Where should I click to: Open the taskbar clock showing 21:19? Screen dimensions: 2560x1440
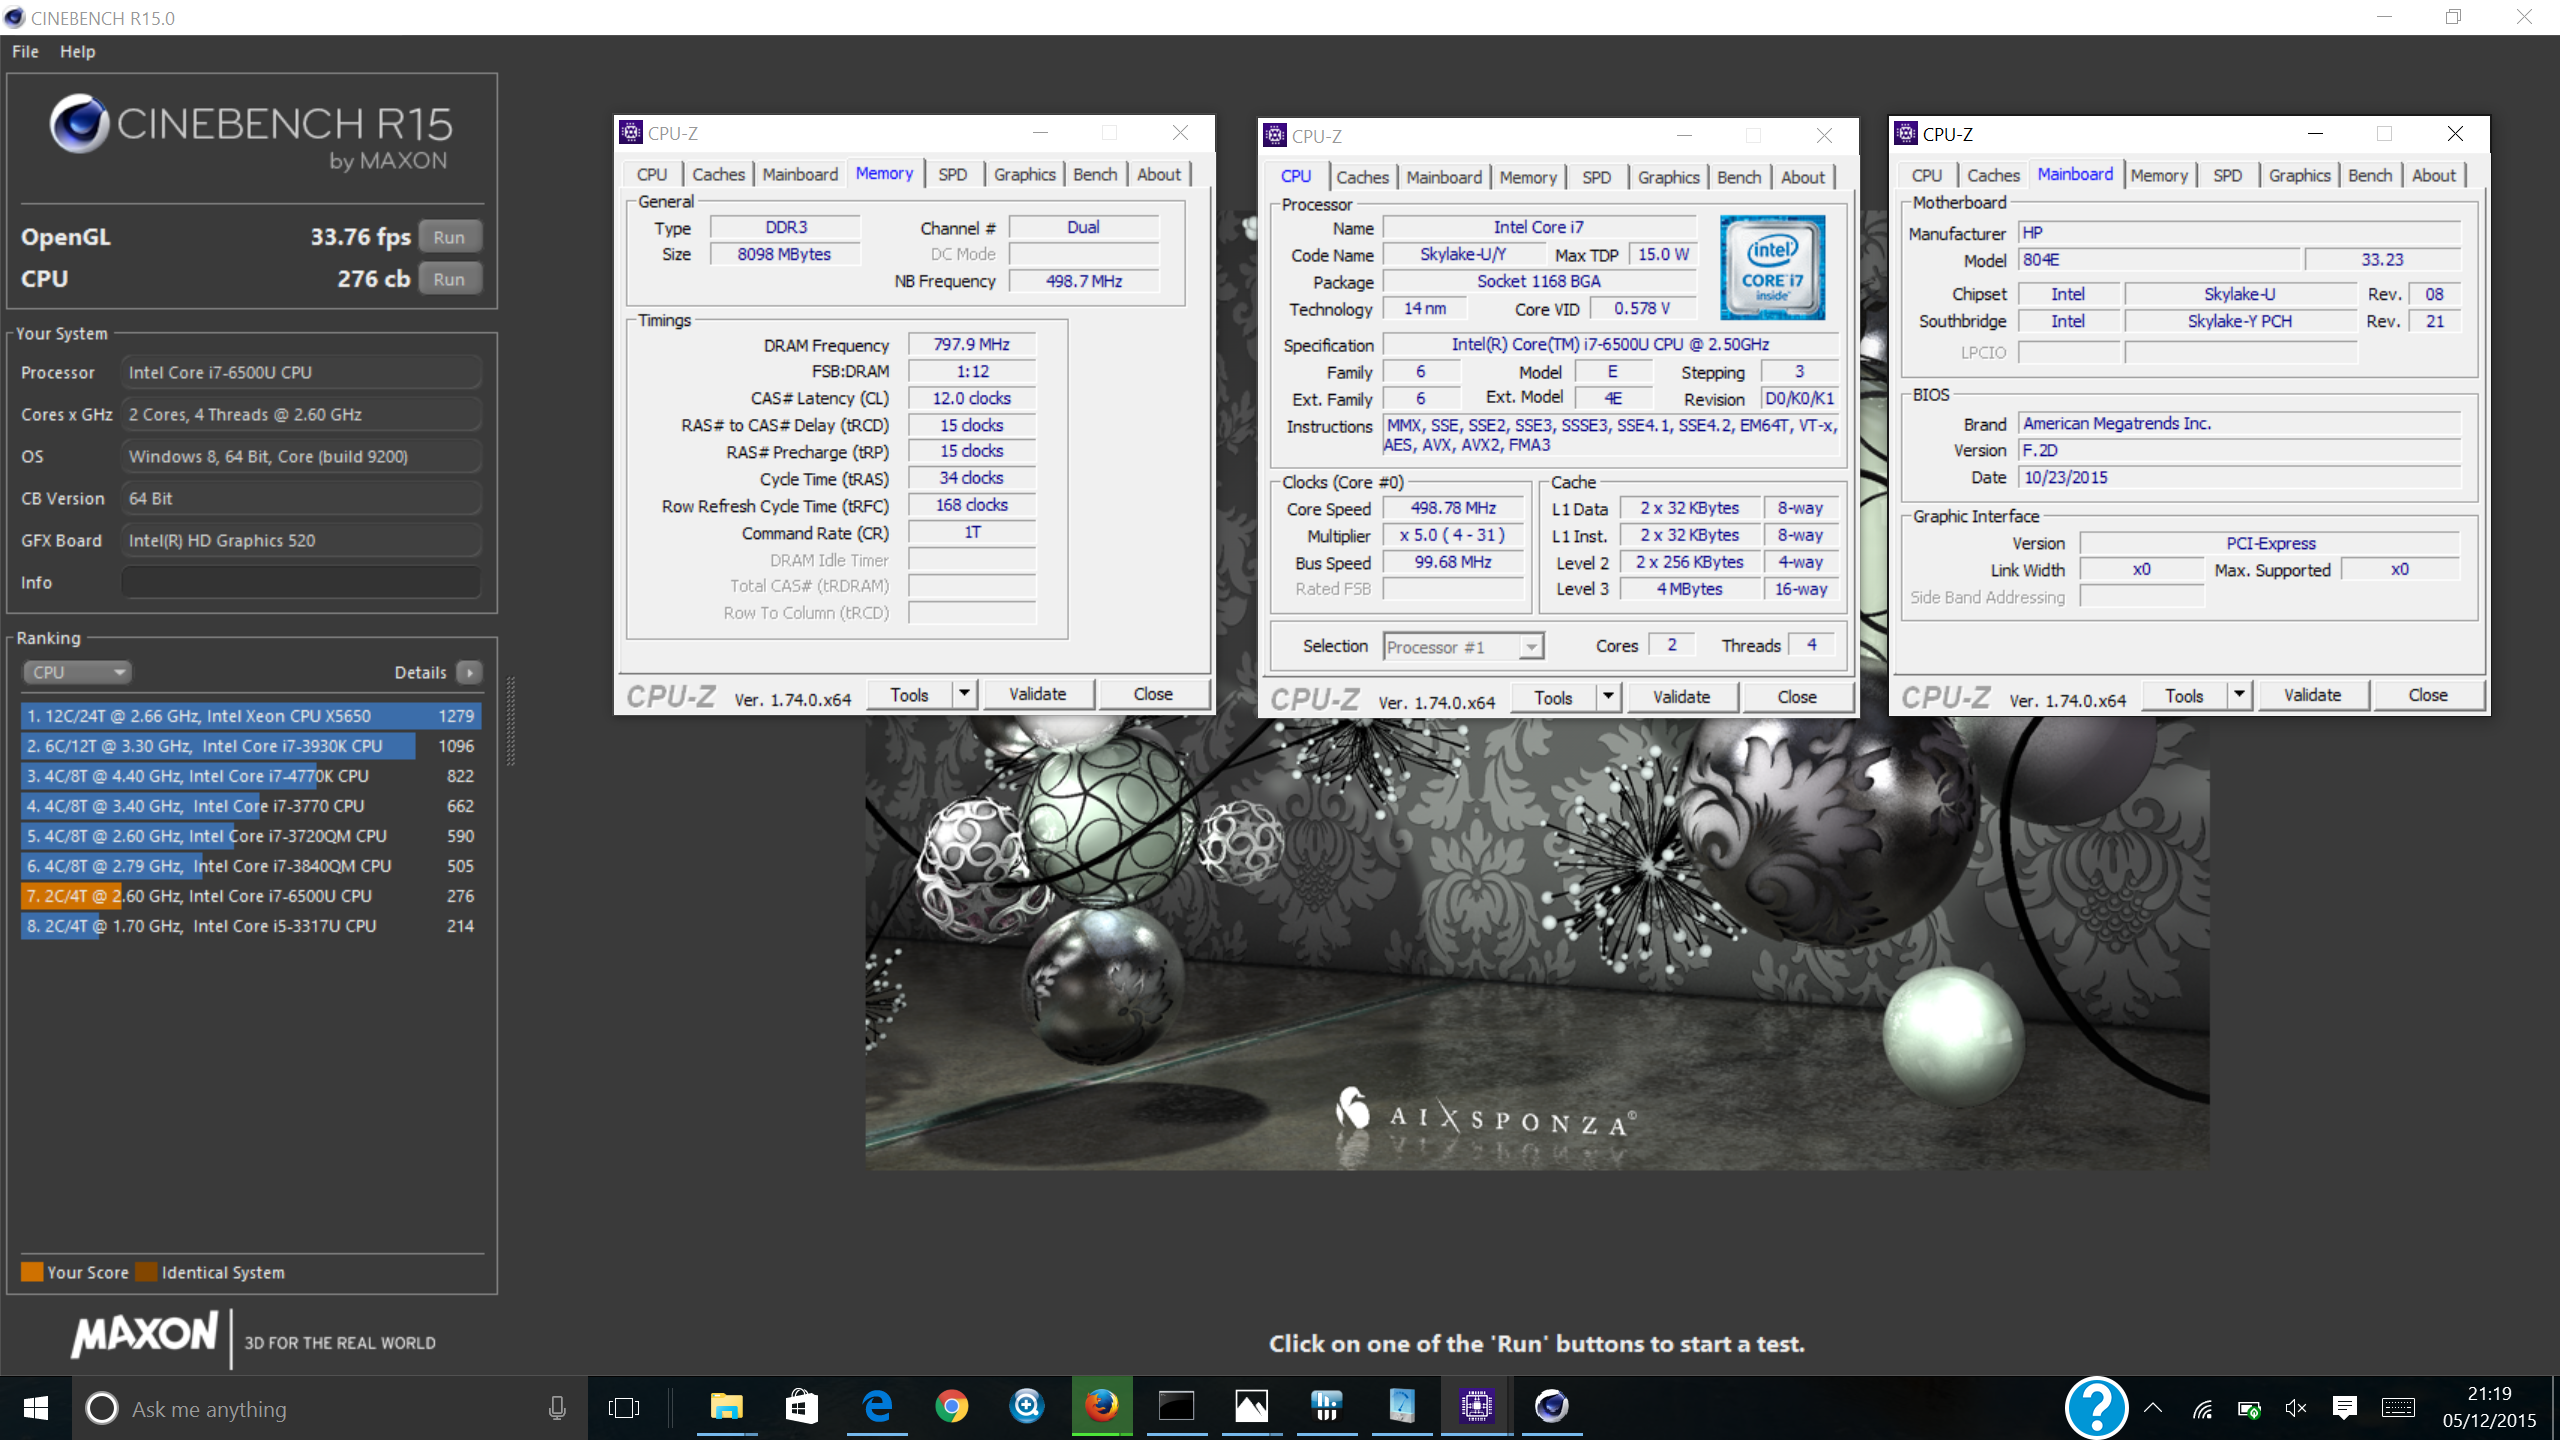click(x=2489, y=1407)
